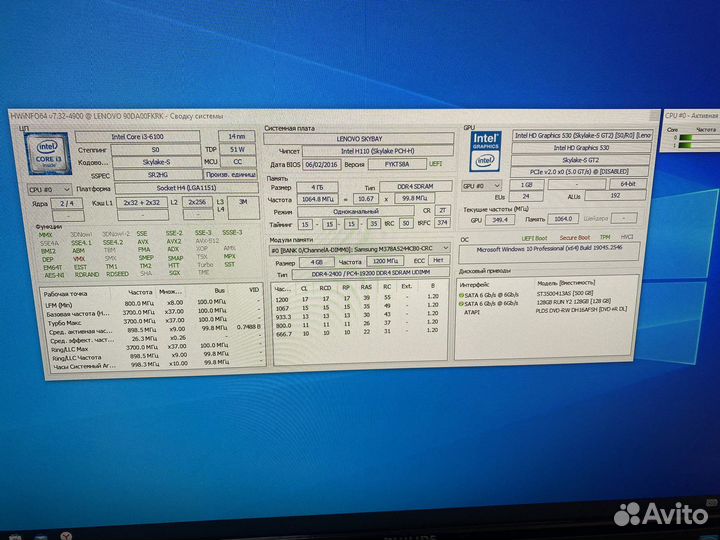720x540 pixels.
Task: Select the 666.7 row in memory timings table
Action: [x=357, y=333]
